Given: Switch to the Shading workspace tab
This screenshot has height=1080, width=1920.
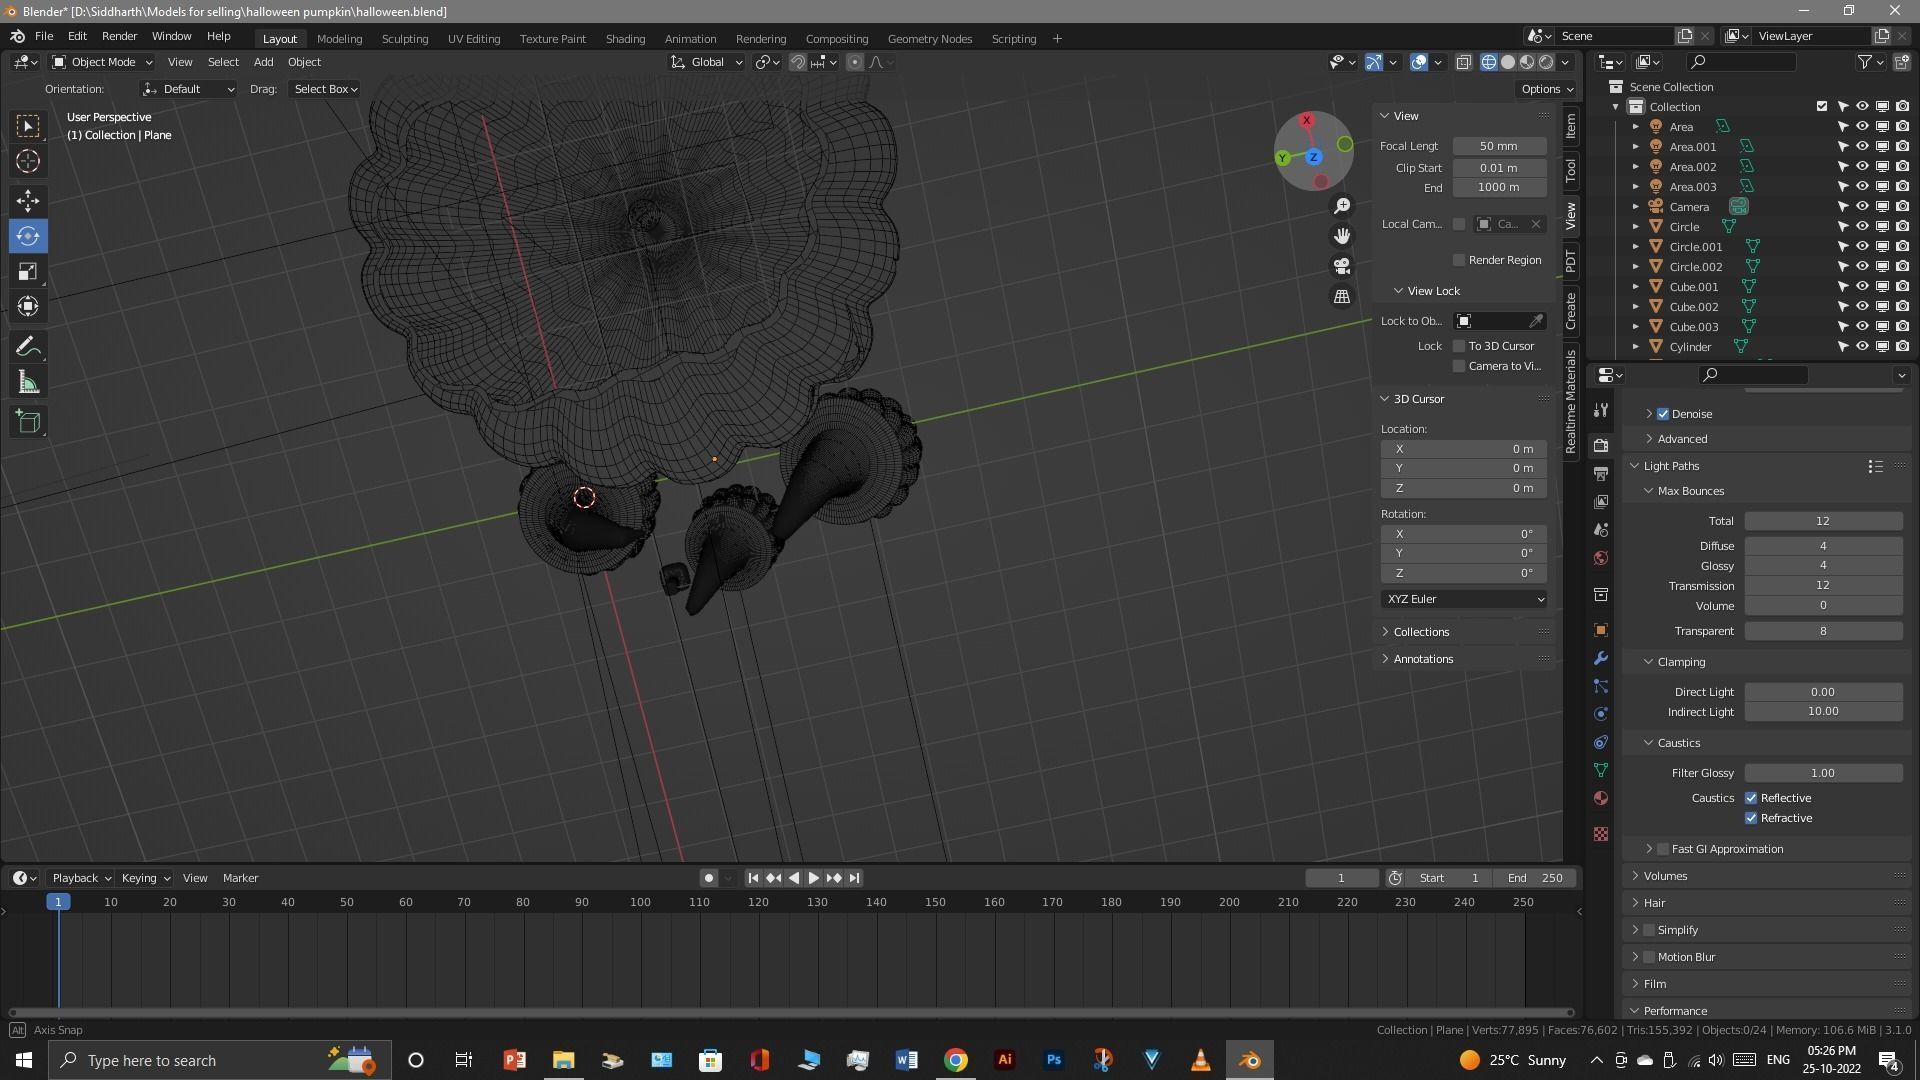Looking at the screenshot, I should (x=625, y=39).
